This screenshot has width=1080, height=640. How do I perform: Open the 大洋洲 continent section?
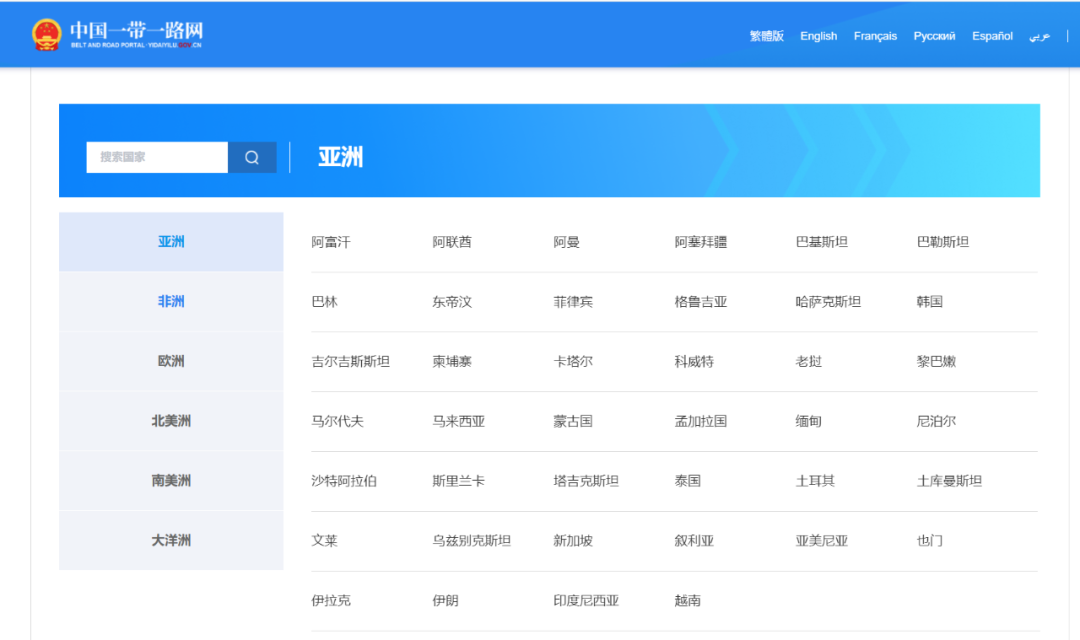click(171, 540)
